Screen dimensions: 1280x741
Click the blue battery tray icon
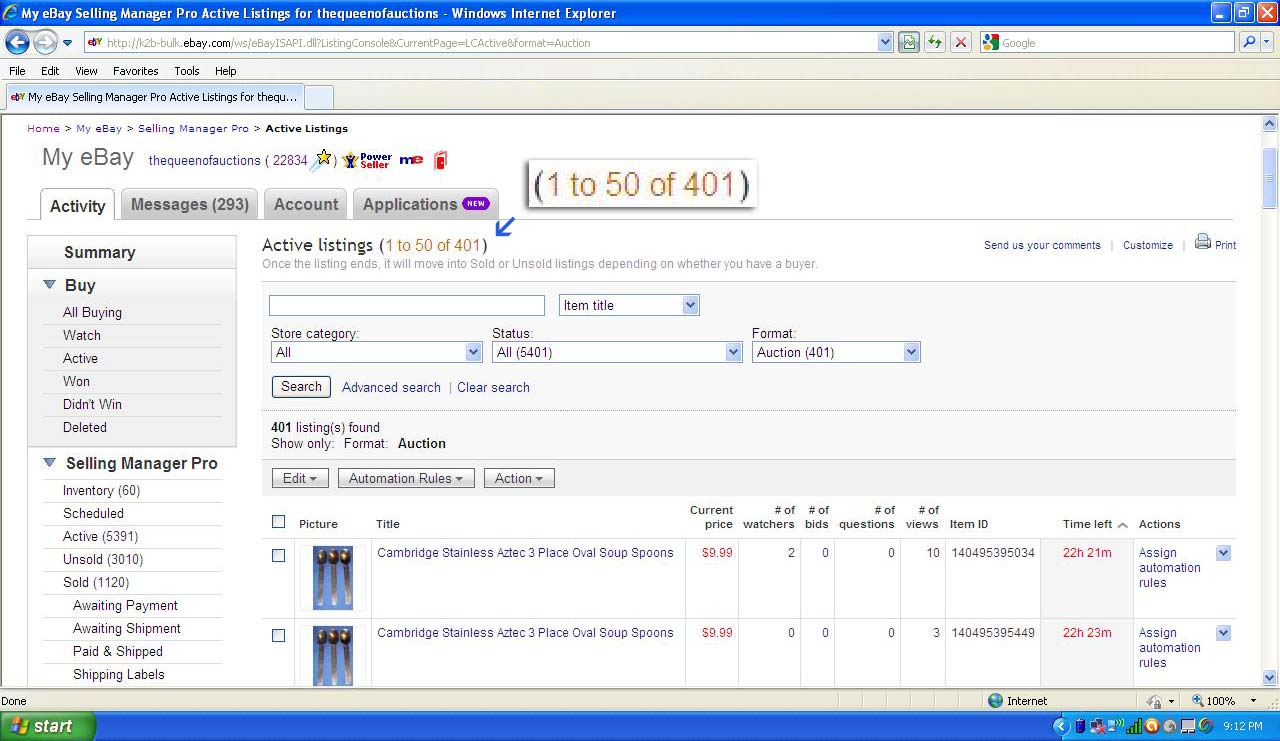coord(1081,726)
